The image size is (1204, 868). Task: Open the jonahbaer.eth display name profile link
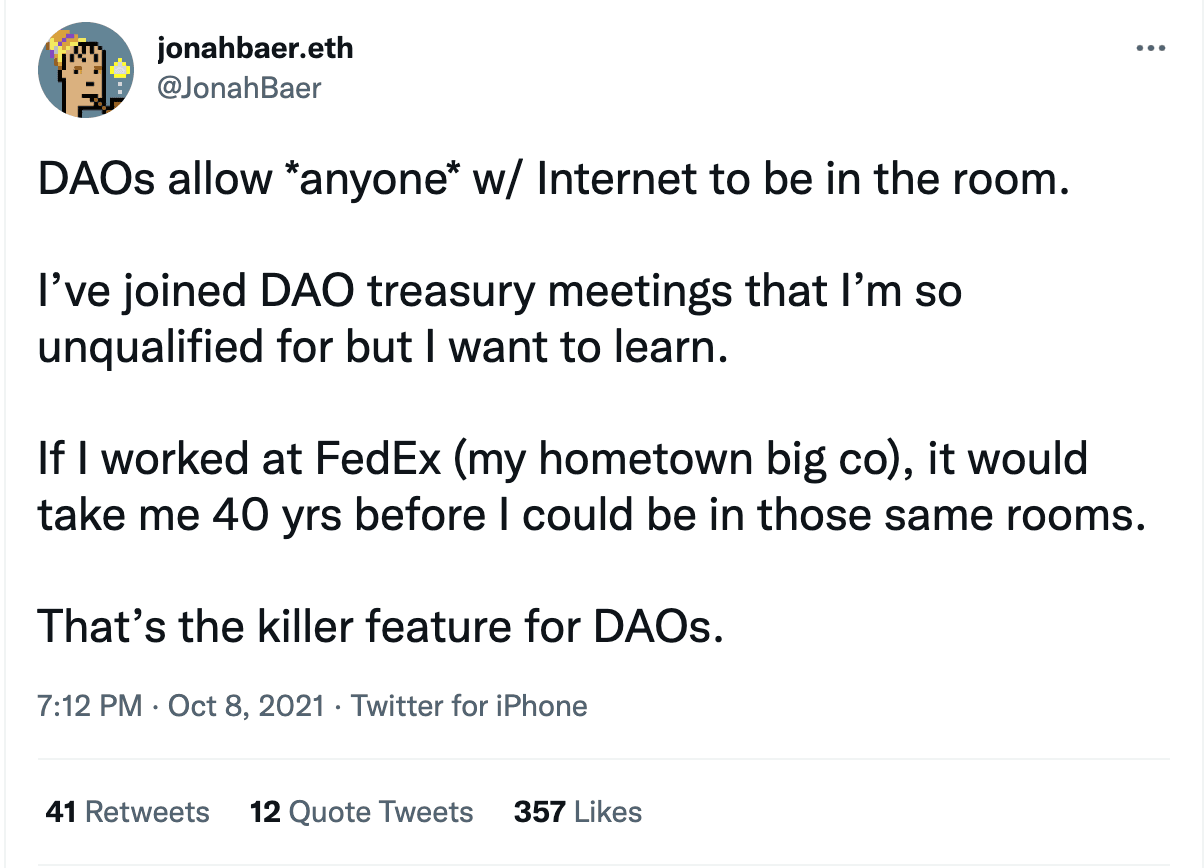click(x=255, y=47)
